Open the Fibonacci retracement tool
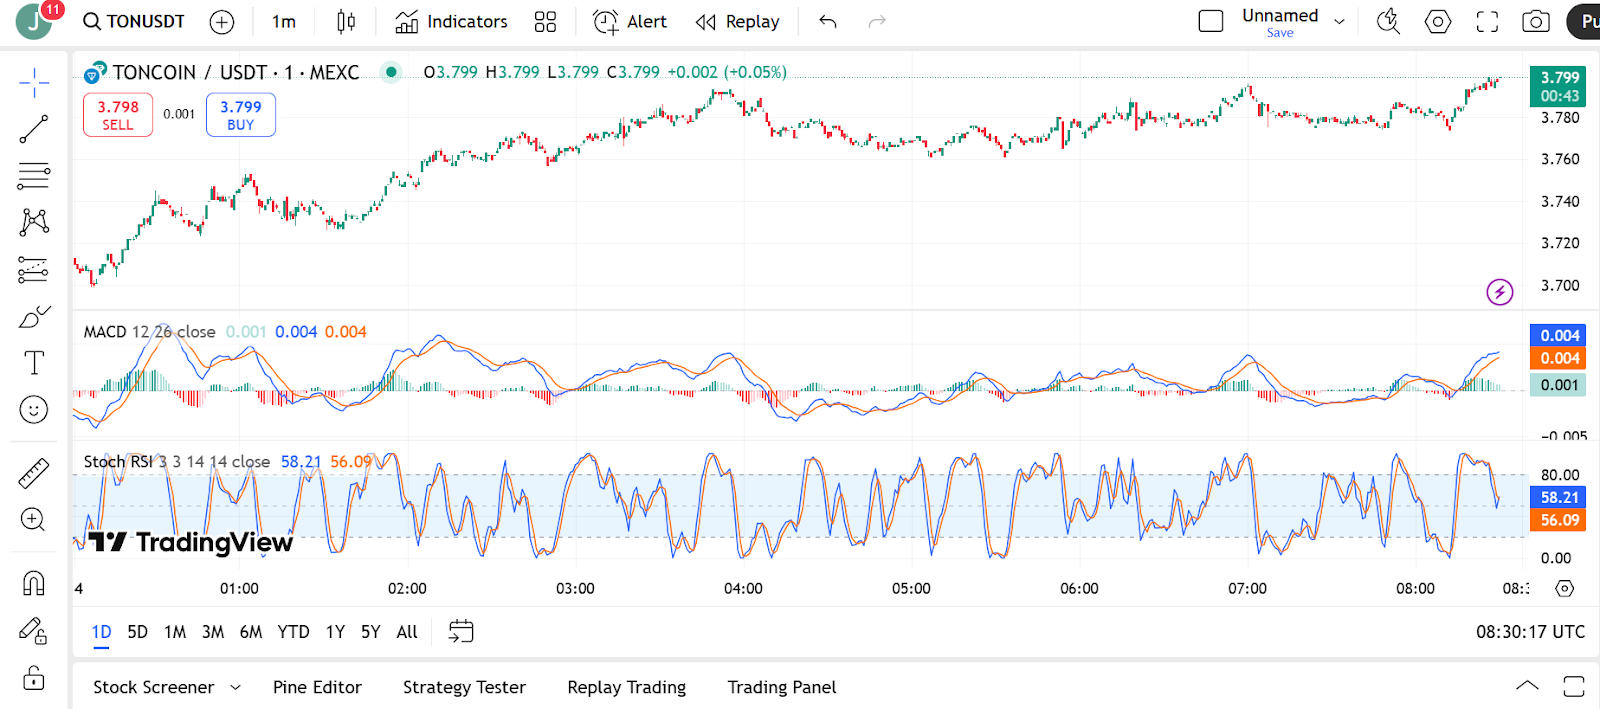The image size is (1600, 709). (34, 176)
